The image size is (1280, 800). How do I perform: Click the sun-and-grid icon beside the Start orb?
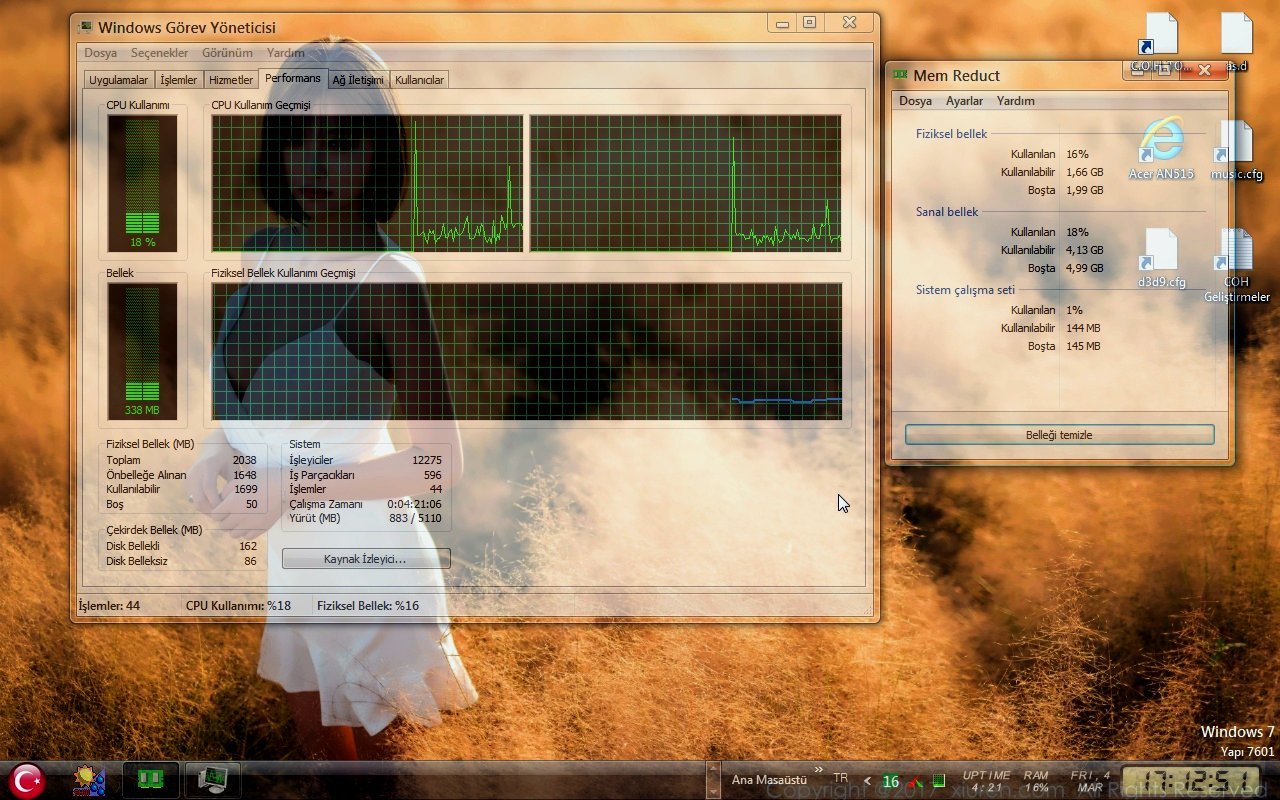(89, 780)
